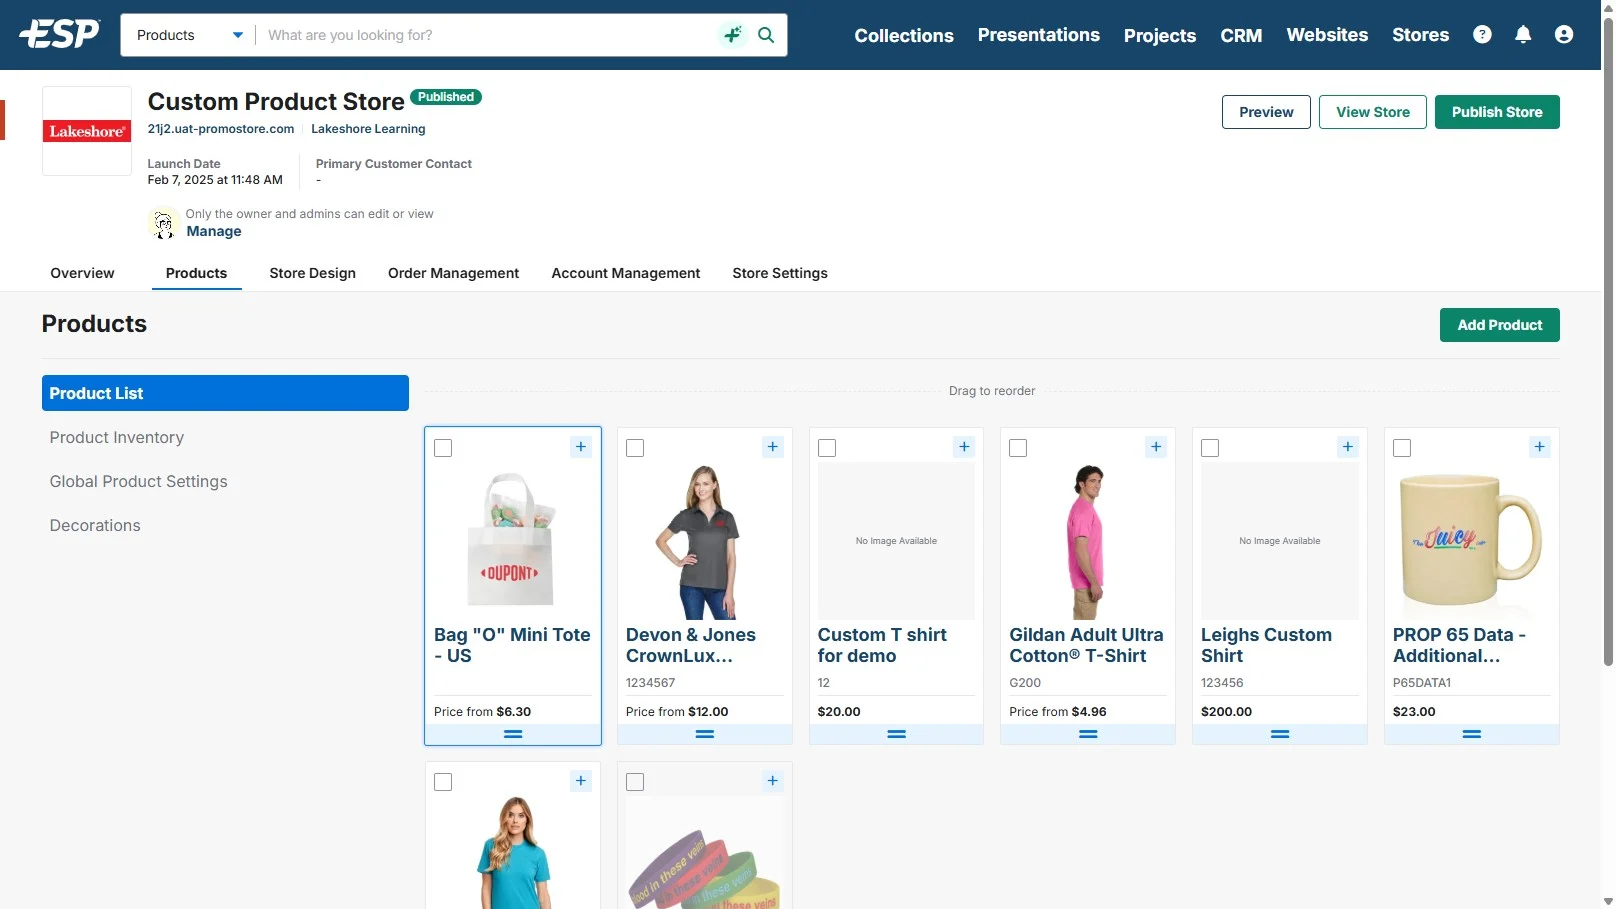Viewport: 1616px width, 909px height.
Task: Open Websites in the top navigation
Action: [x=1327, y=35]
